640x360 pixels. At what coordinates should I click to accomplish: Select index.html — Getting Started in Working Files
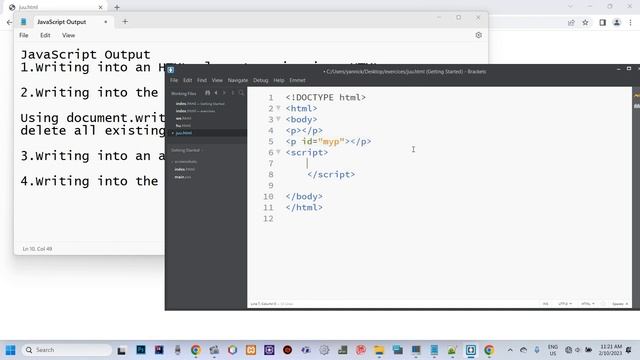click(200, 104)
